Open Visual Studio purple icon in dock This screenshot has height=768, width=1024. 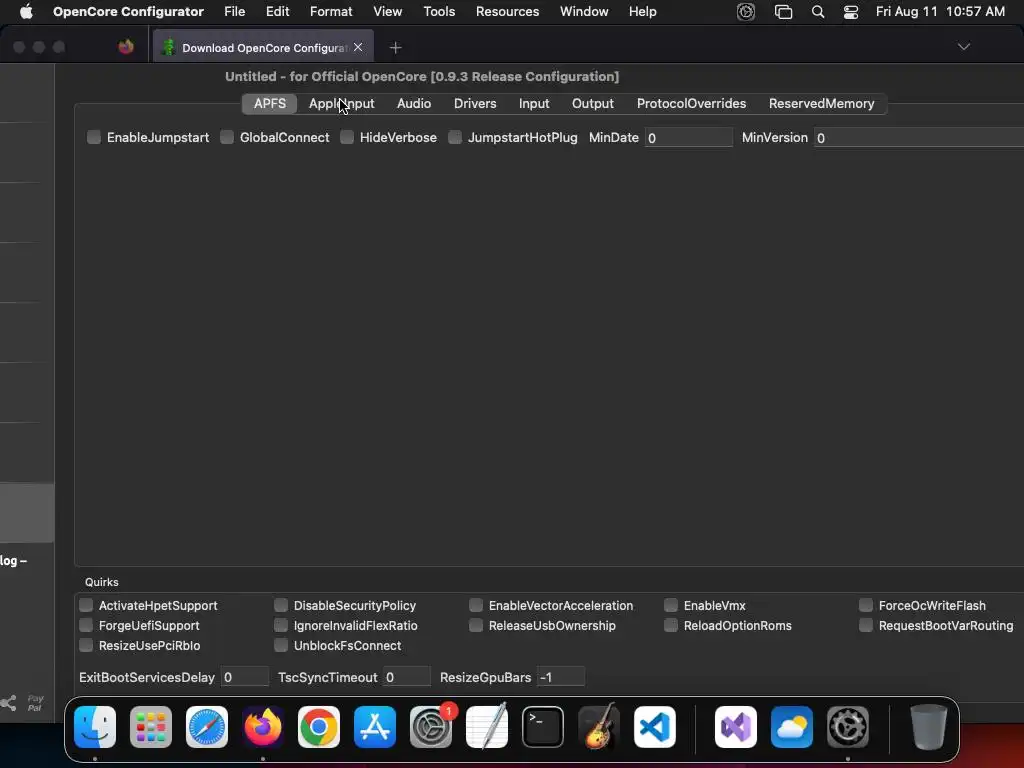(736, 727)
